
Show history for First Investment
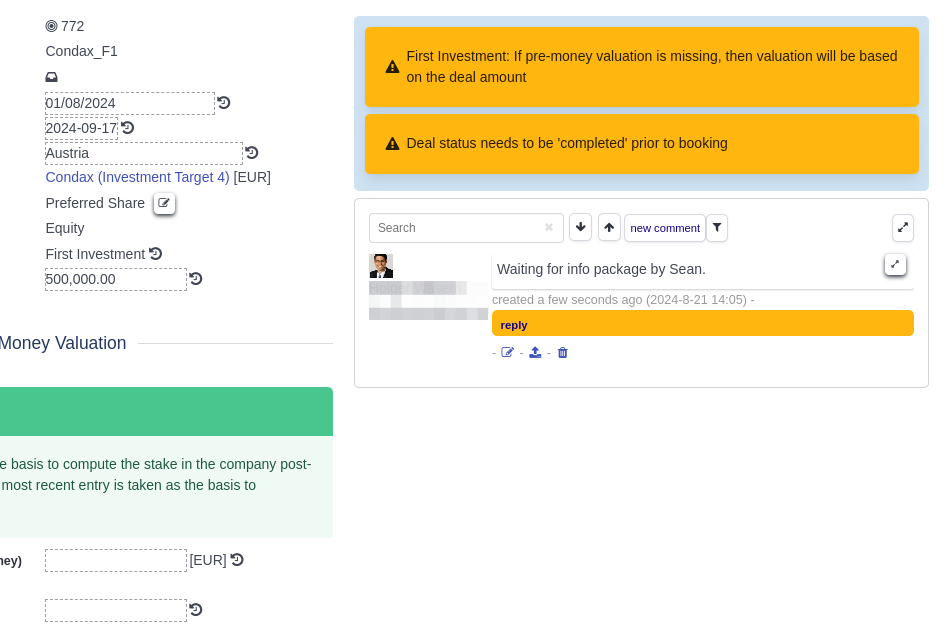(x=156, y=254)
